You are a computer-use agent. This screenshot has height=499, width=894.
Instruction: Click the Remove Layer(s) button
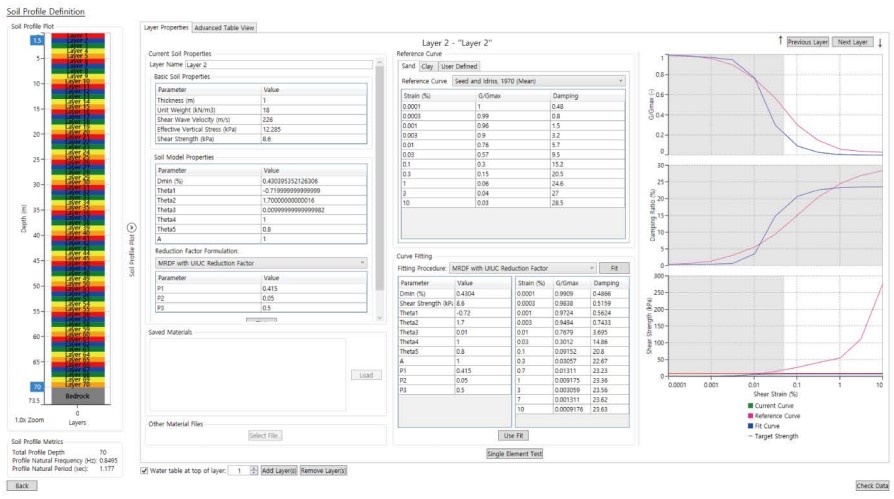tap(323, 470)
